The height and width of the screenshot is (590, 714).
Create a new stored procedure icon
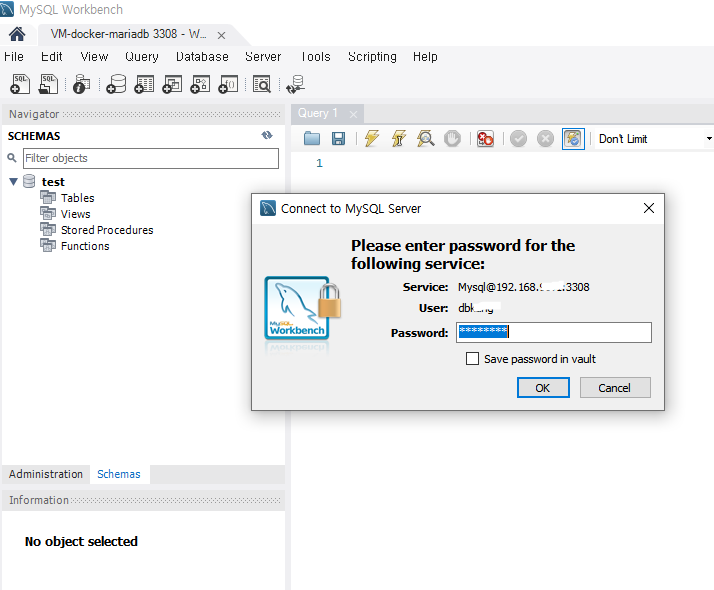[200, 84]
